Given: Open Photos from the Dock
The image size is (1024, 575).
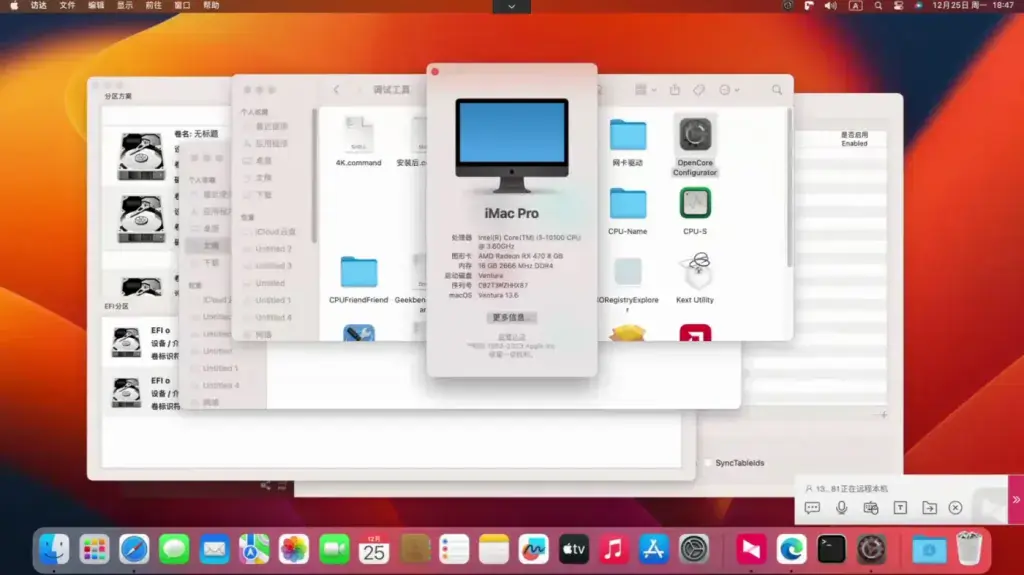Looking at the screenshot, I should click(294, 549).
